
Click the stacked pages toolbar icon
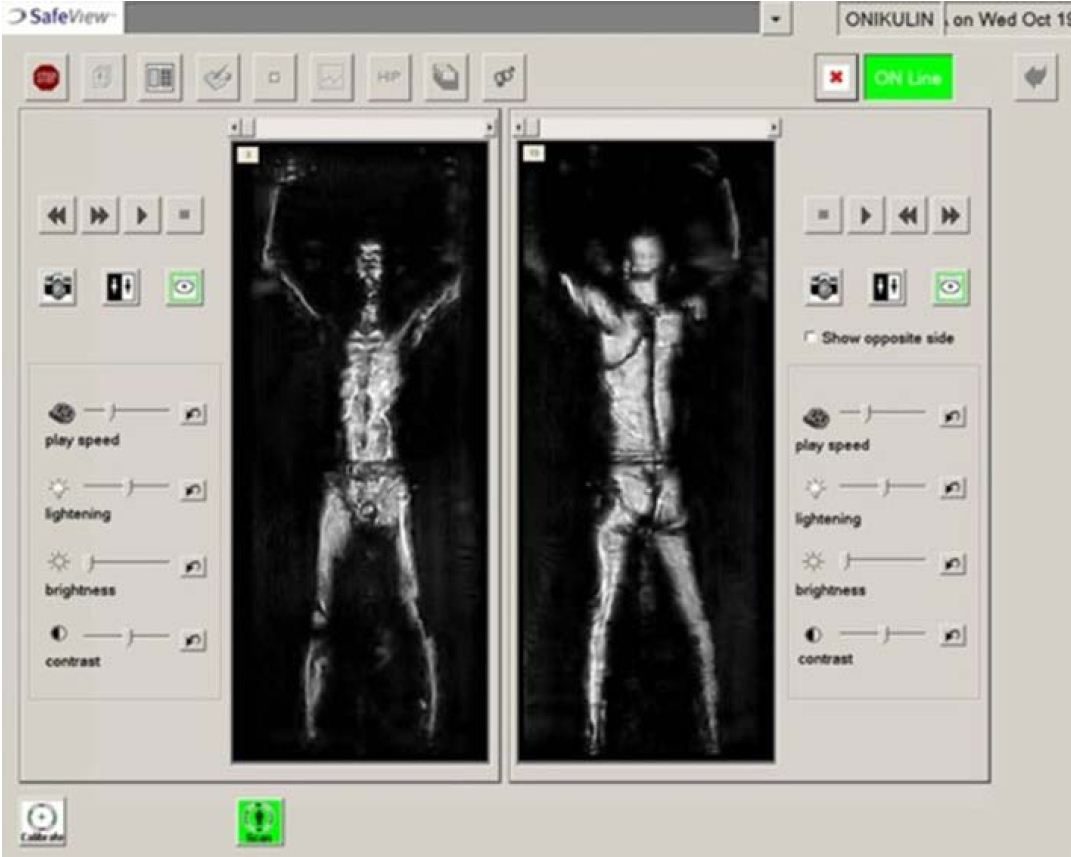pyautogui.click(x=445, y=77)
